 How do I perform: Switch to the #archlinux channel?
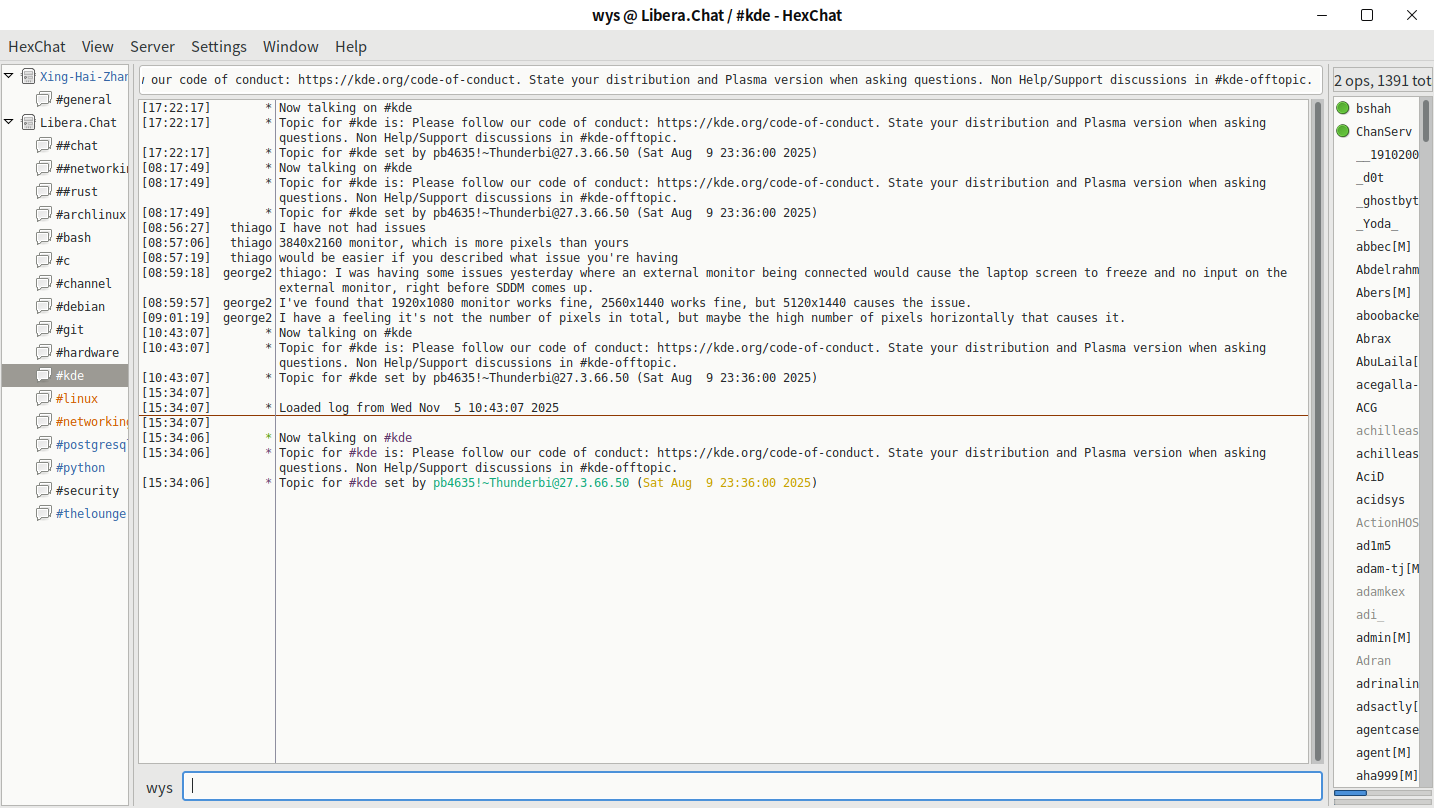click(x=90, y=214)
